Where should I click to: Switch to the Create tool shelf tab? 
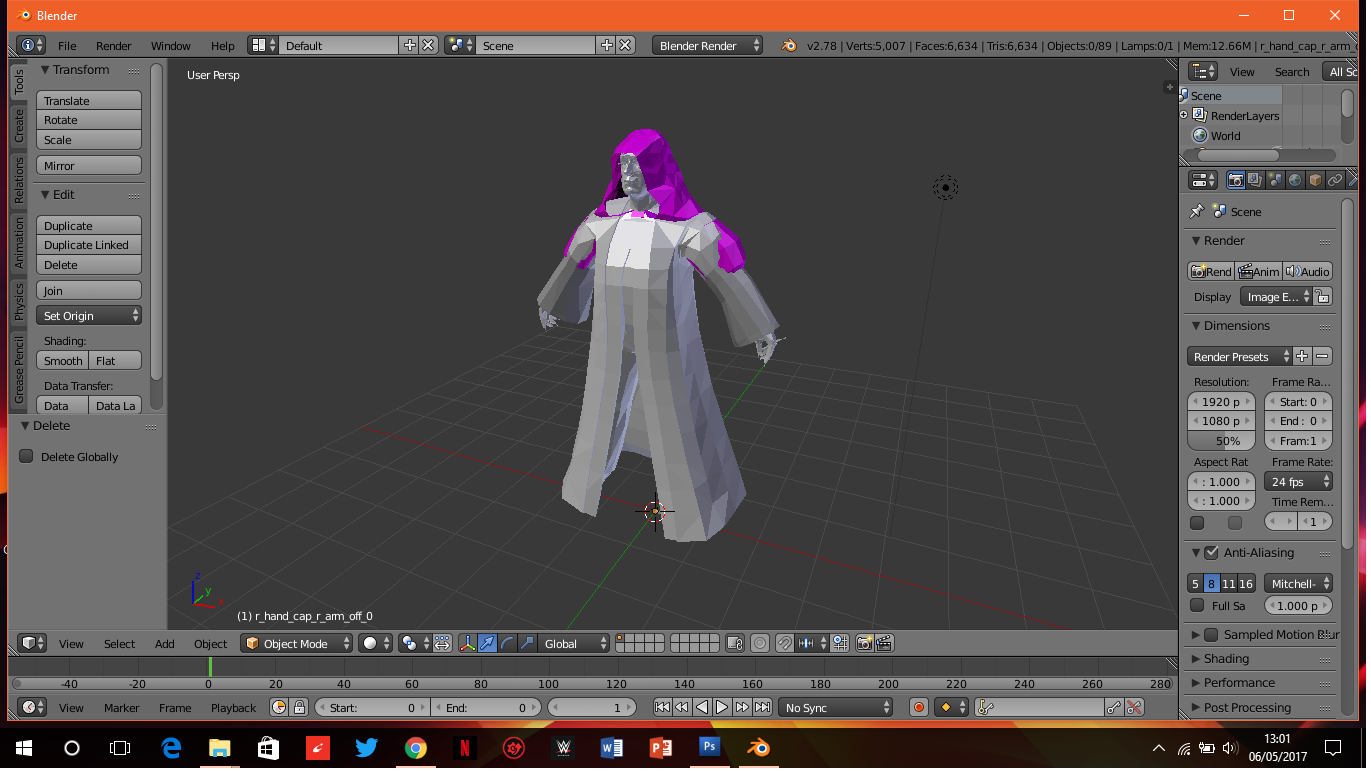pos(19,126)
